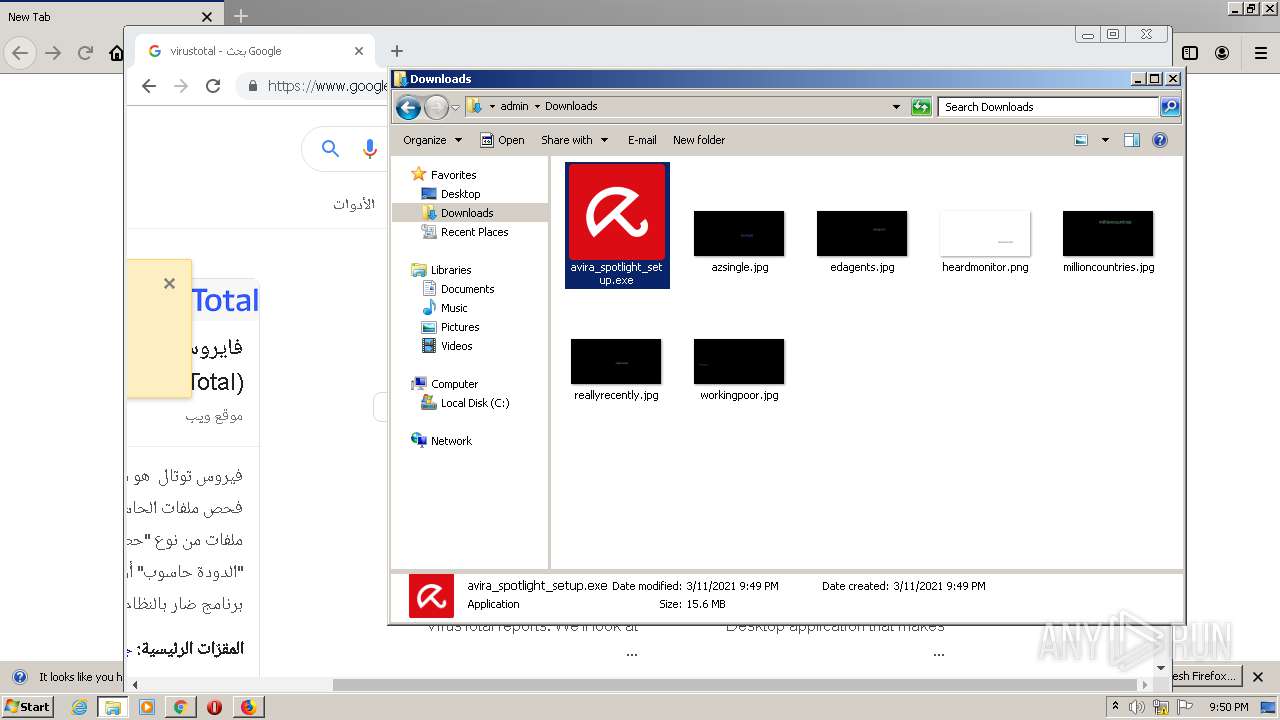Open the Firefox hamburger menu

pyautogui.click(x=1261, y=53)
